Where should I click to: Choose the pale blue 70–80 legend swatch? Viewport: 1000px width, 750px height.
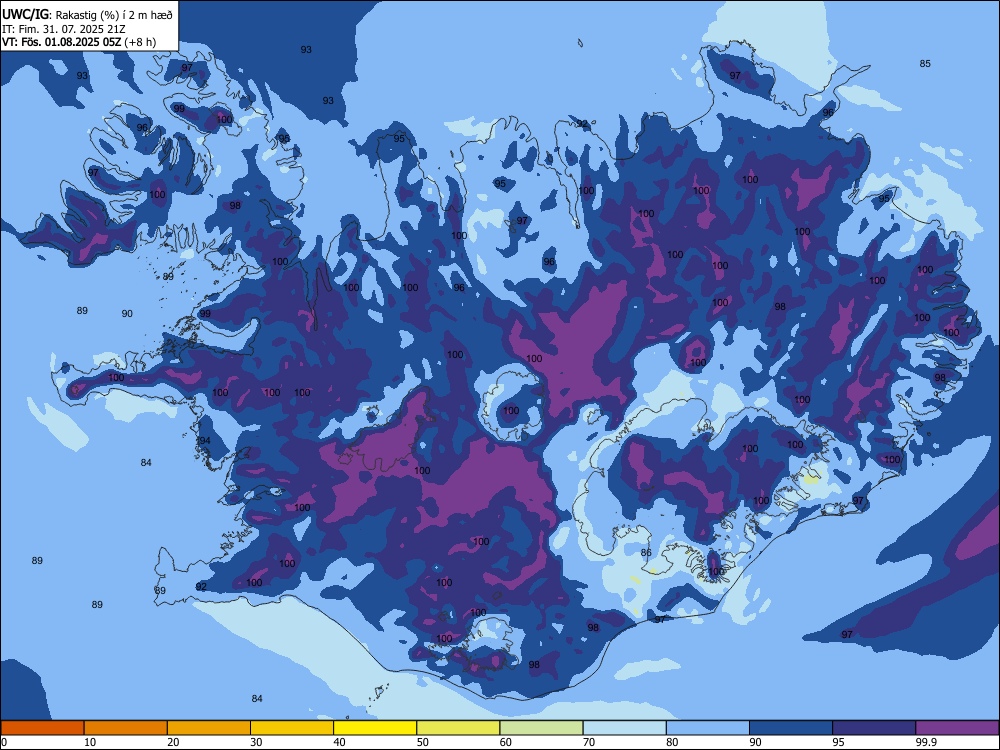[x=624, y=728]
